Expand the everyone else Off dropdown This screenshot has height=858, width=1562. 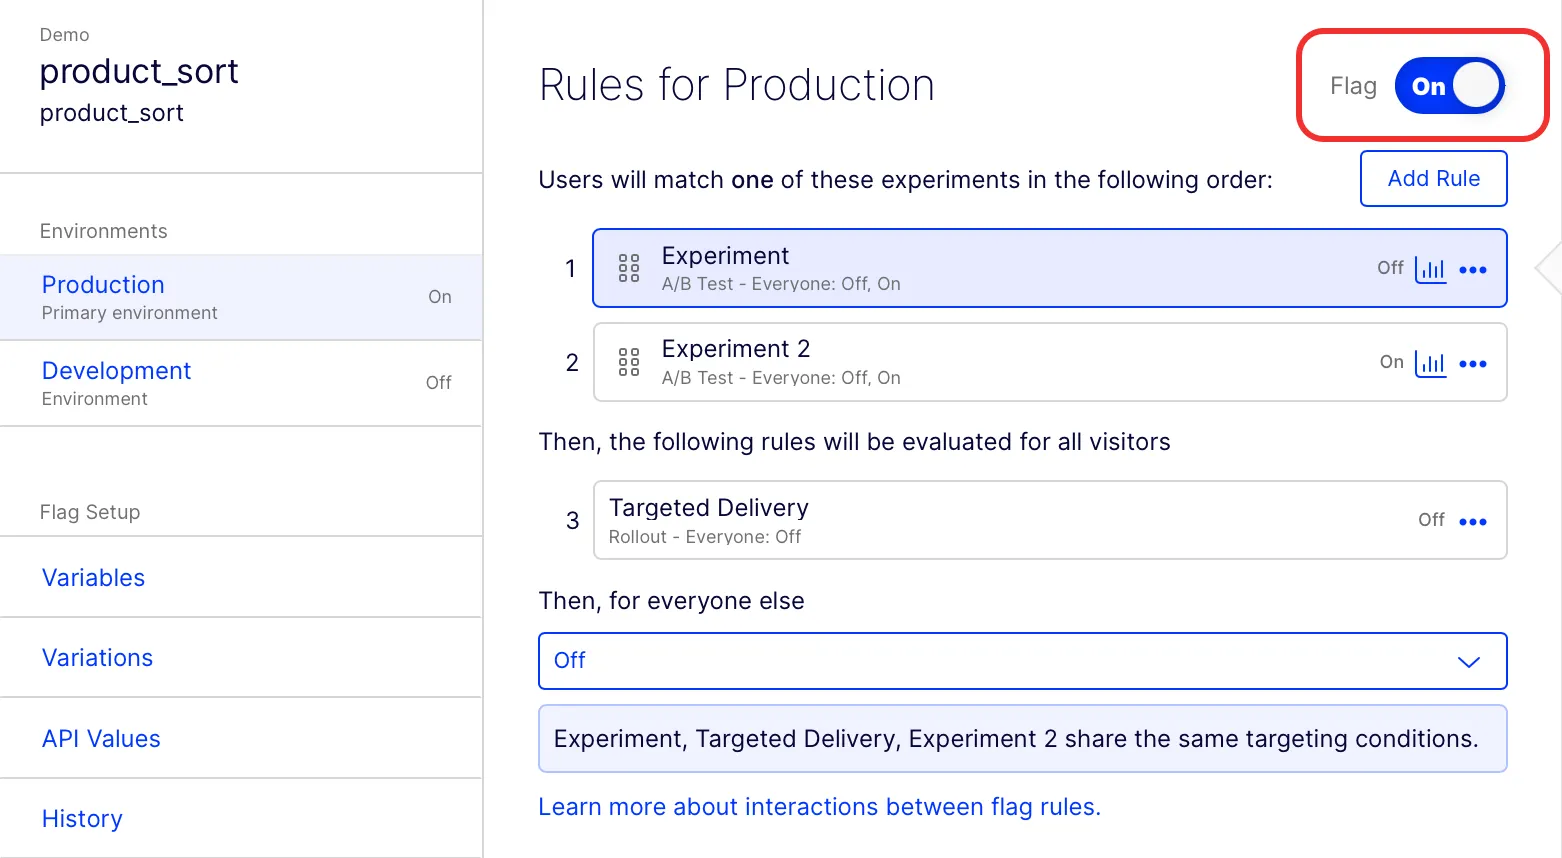pos(1022,661)
